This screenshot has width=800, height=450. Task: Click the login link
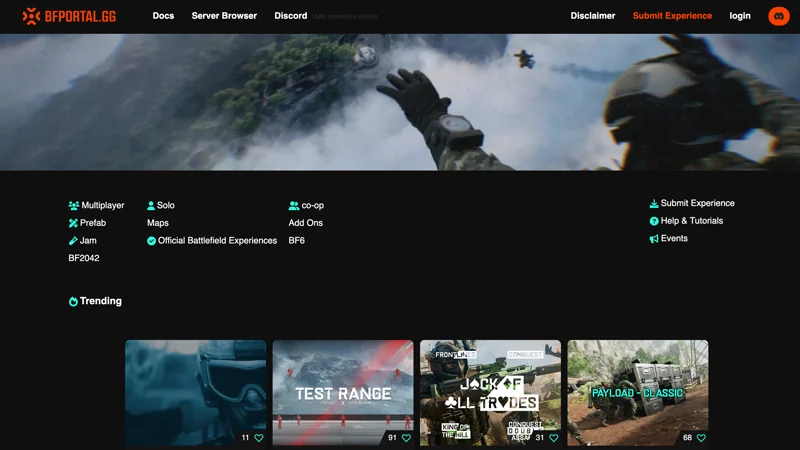pyautogui.click(x=740, y=16)
